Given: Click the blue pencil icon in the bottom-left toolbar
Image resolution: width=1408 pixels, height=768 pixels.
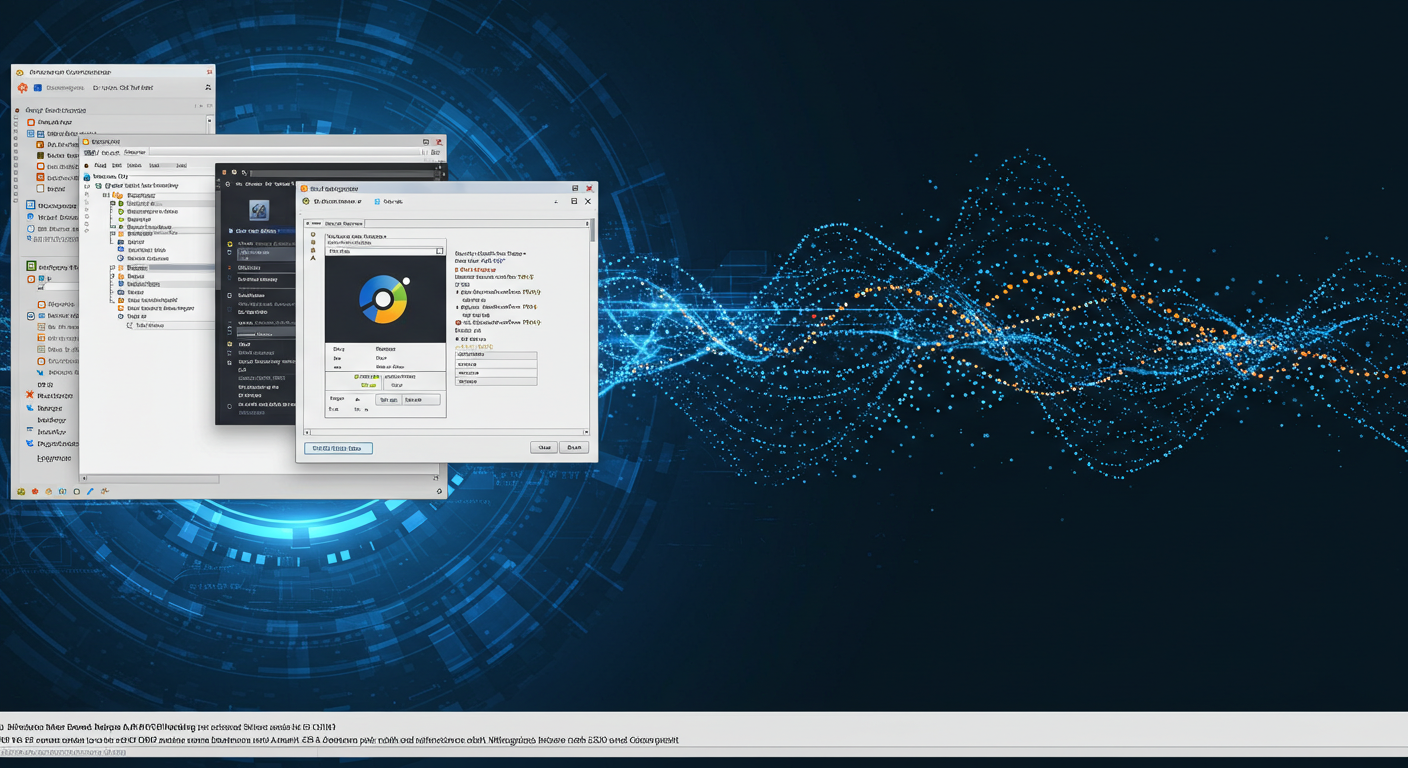Looking at the screenshot, I should tap(90, 492).
